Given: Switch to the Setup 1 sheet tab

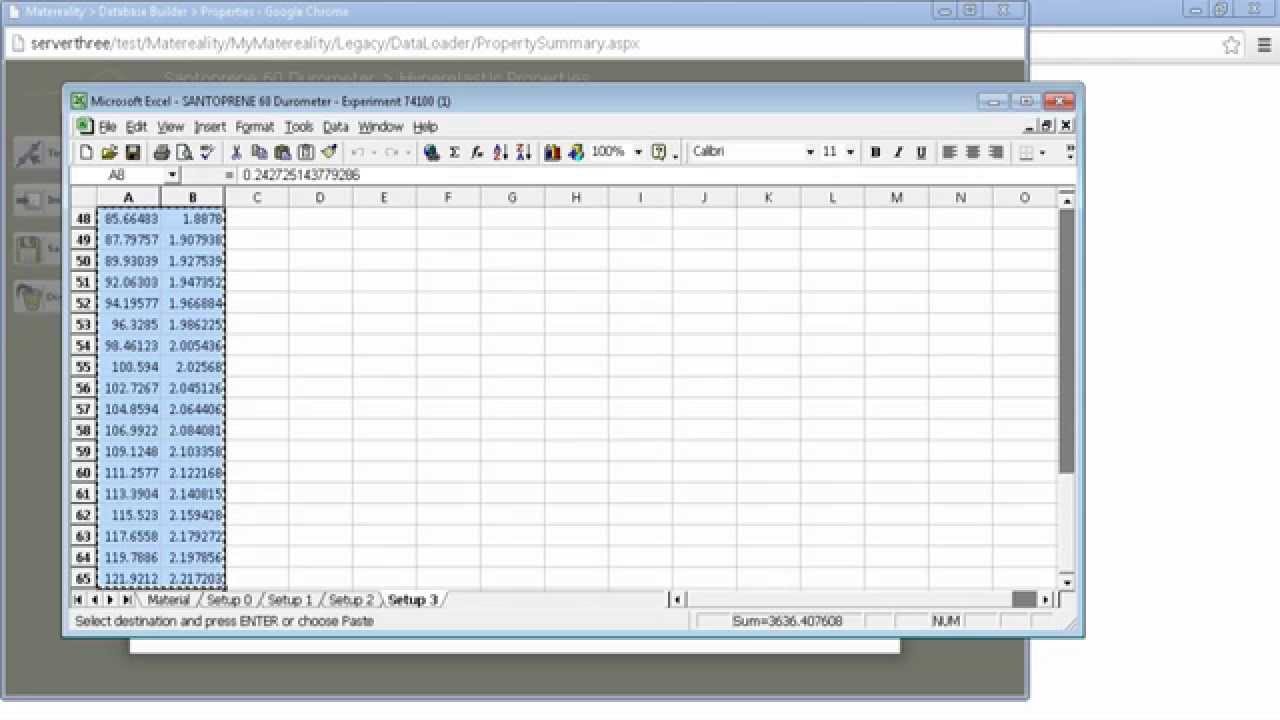Looking at the screenshot, I should coord(289,600).
